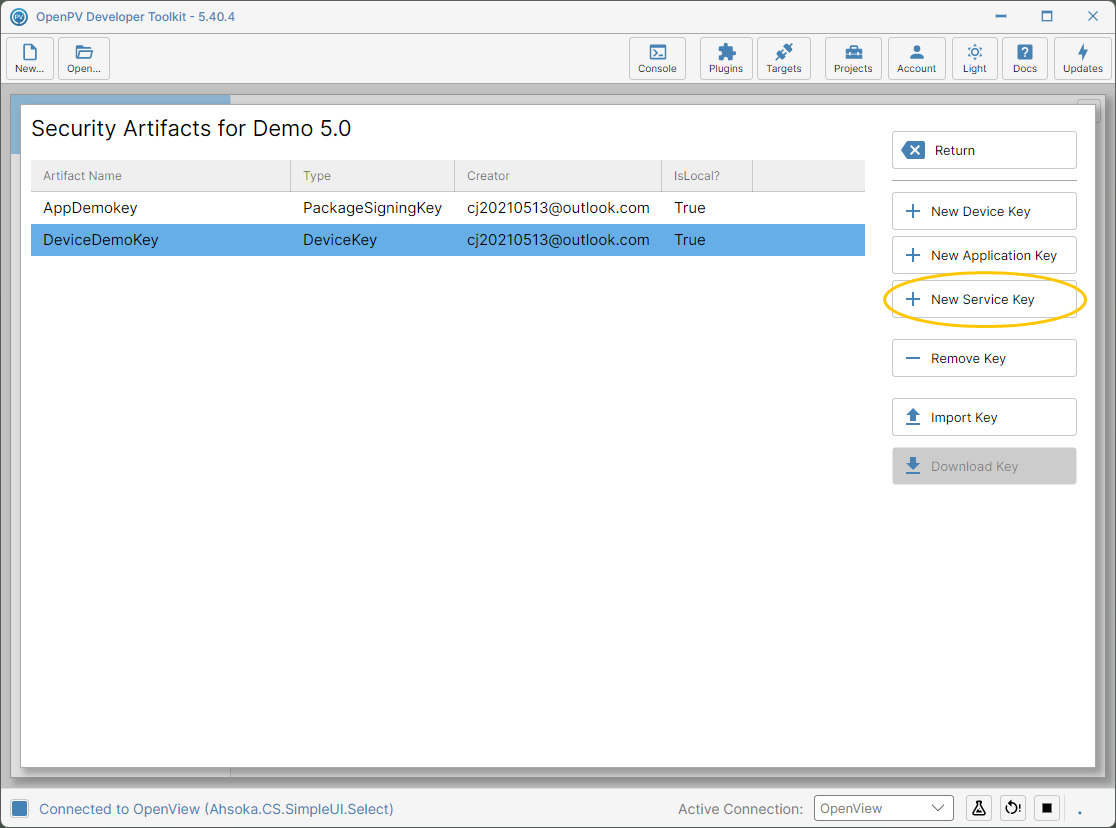Click the Remove Key button
The height and width of the screenshot is (828, 1116).
coord(984,358)
